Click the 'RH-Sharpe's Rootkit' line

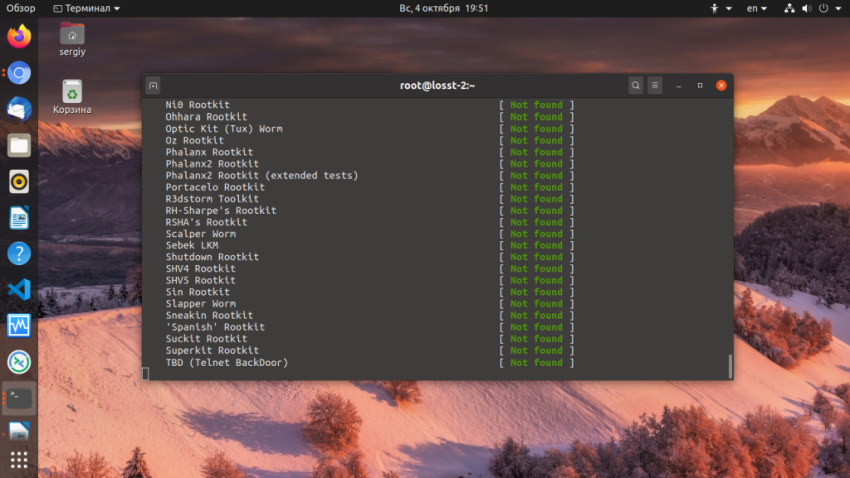(221, 210)
